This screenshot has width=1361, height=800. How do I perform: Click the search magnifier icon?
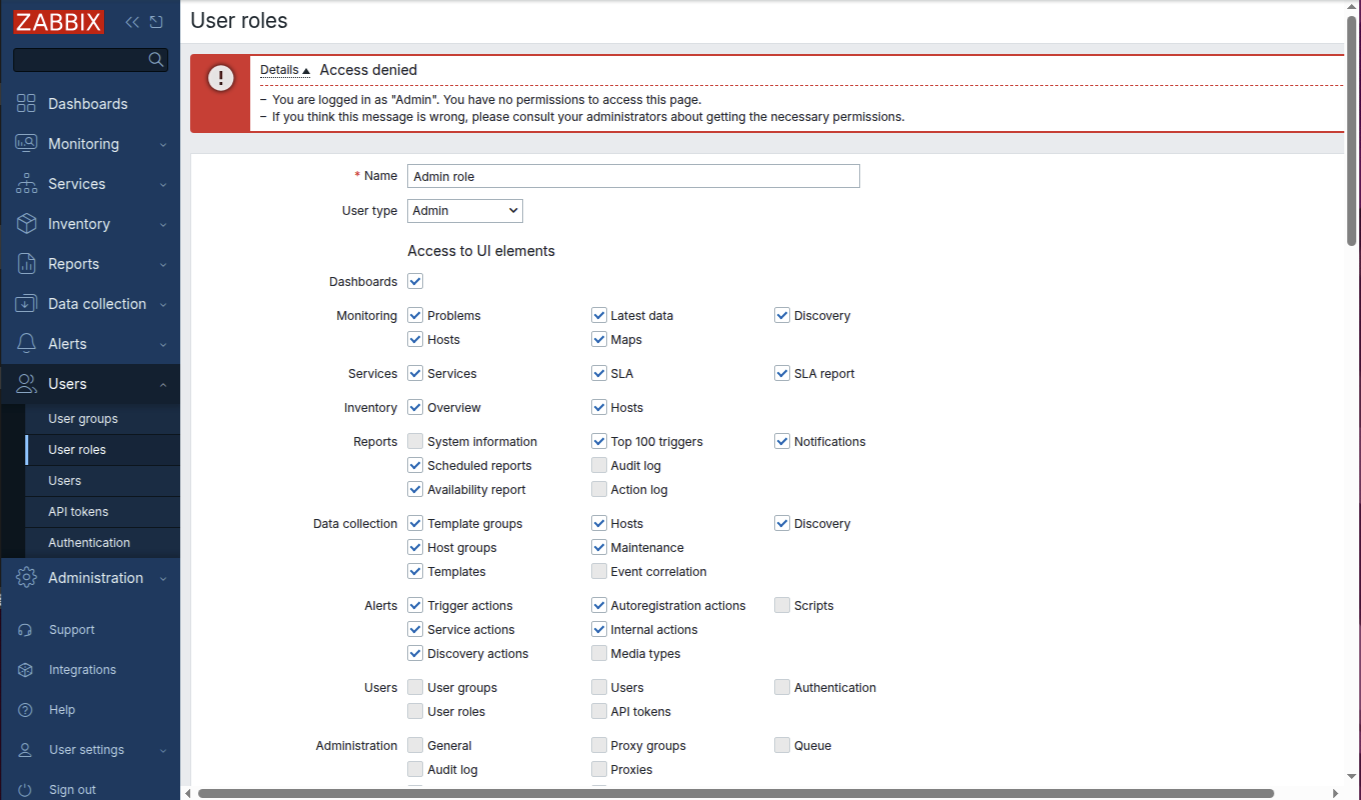click(156, 60)
